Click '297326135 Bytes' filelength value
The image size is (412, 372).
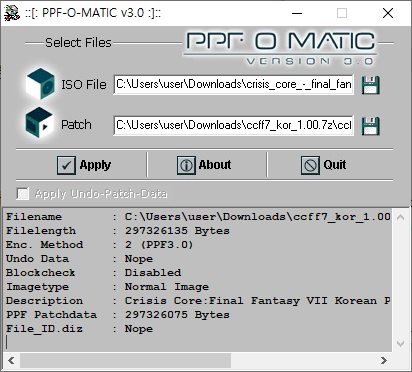coord(177,231)
